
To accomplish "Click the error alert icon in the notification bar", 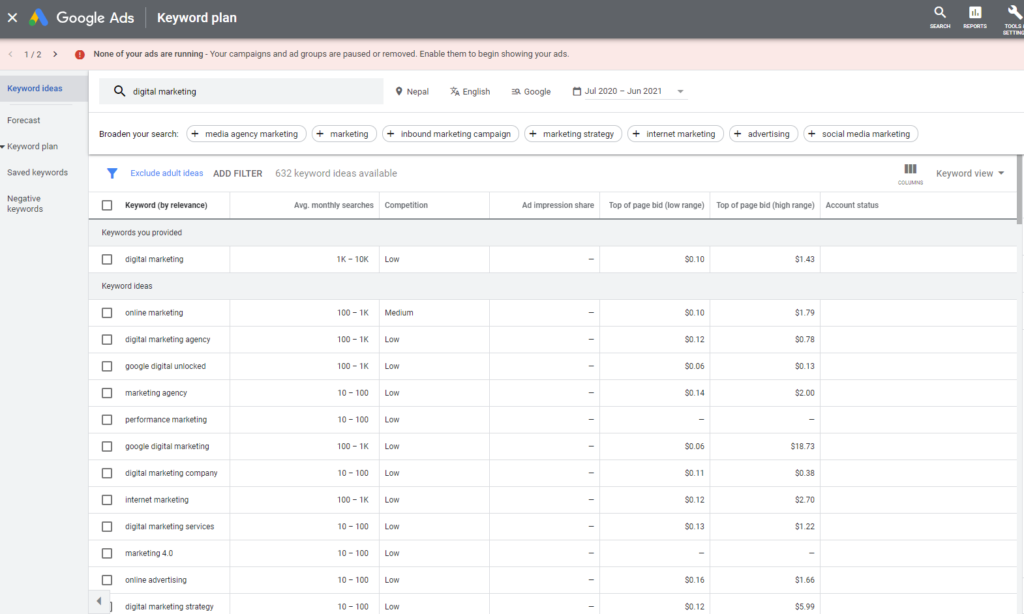I will (x=80, y=56).
